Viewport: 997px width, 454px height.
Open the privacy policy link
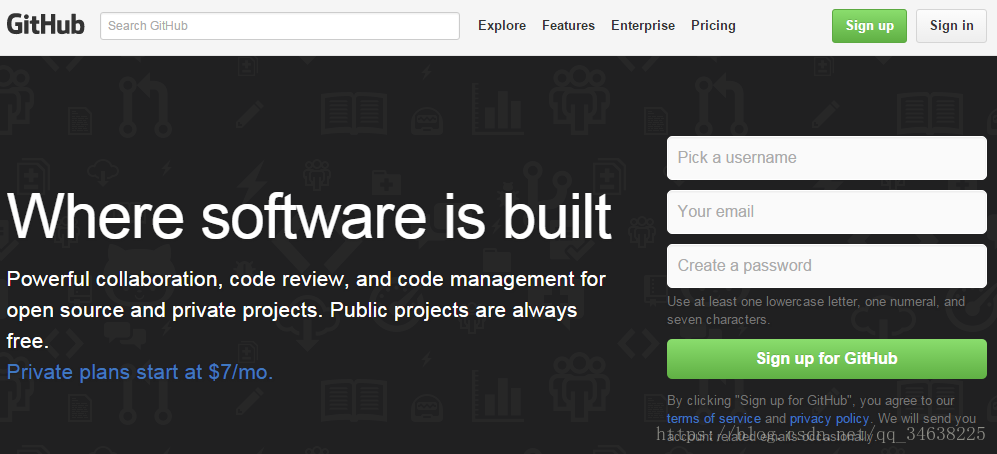pos(829,418)
